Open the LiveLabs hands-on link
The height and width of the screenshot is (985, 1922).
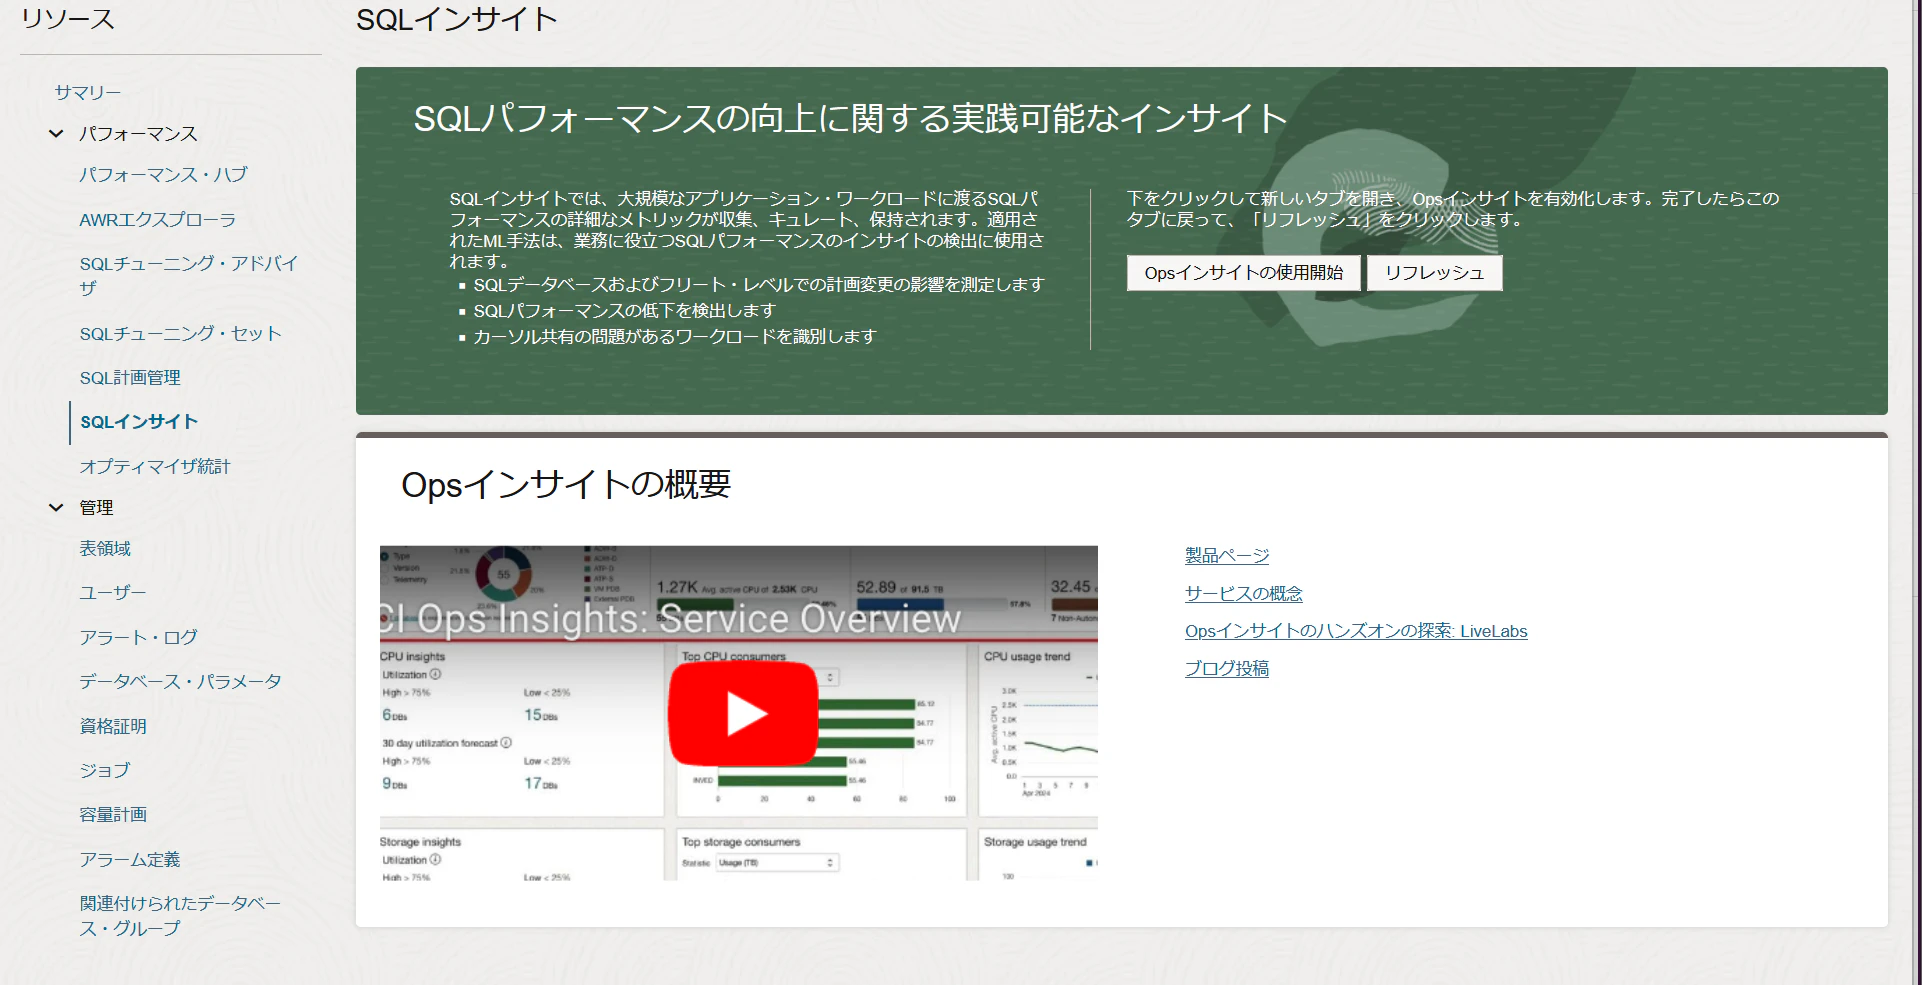coord(1356,631)
